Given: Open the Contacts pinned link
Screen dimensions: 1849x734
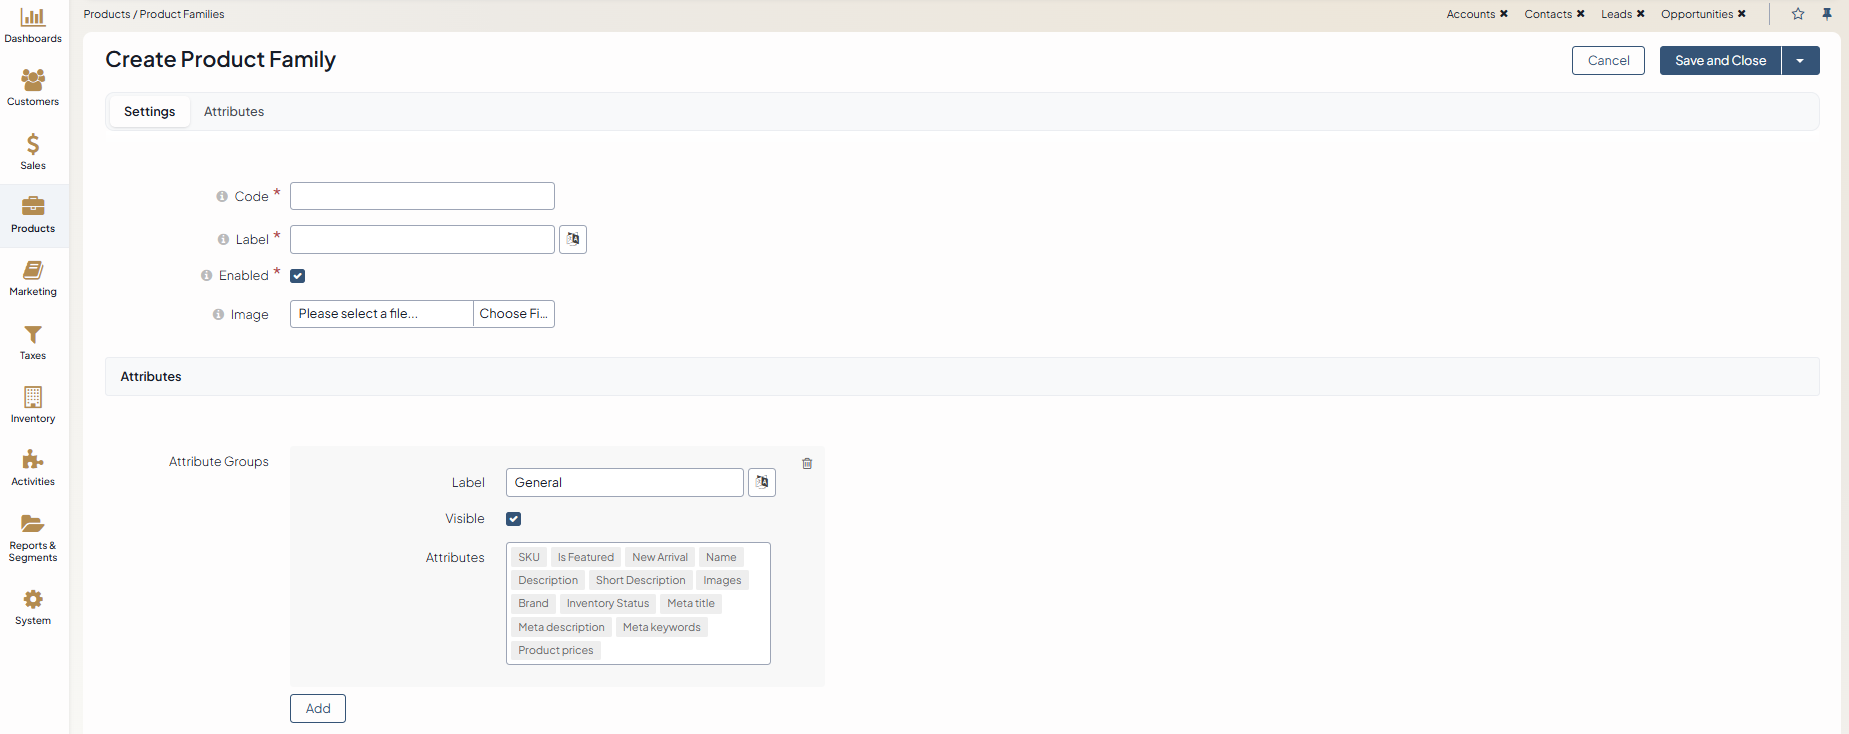Looking at the screenshot, I should point(1548,14).
